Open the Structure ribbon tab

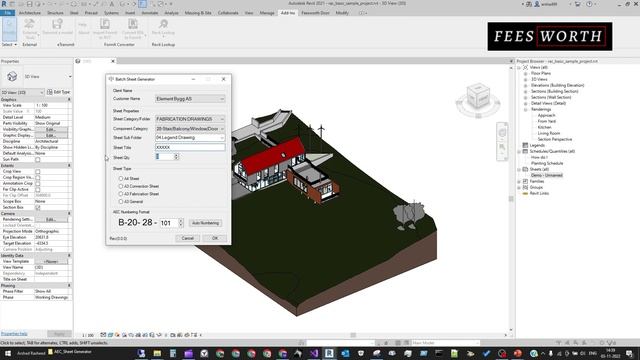tap(55, 13)
